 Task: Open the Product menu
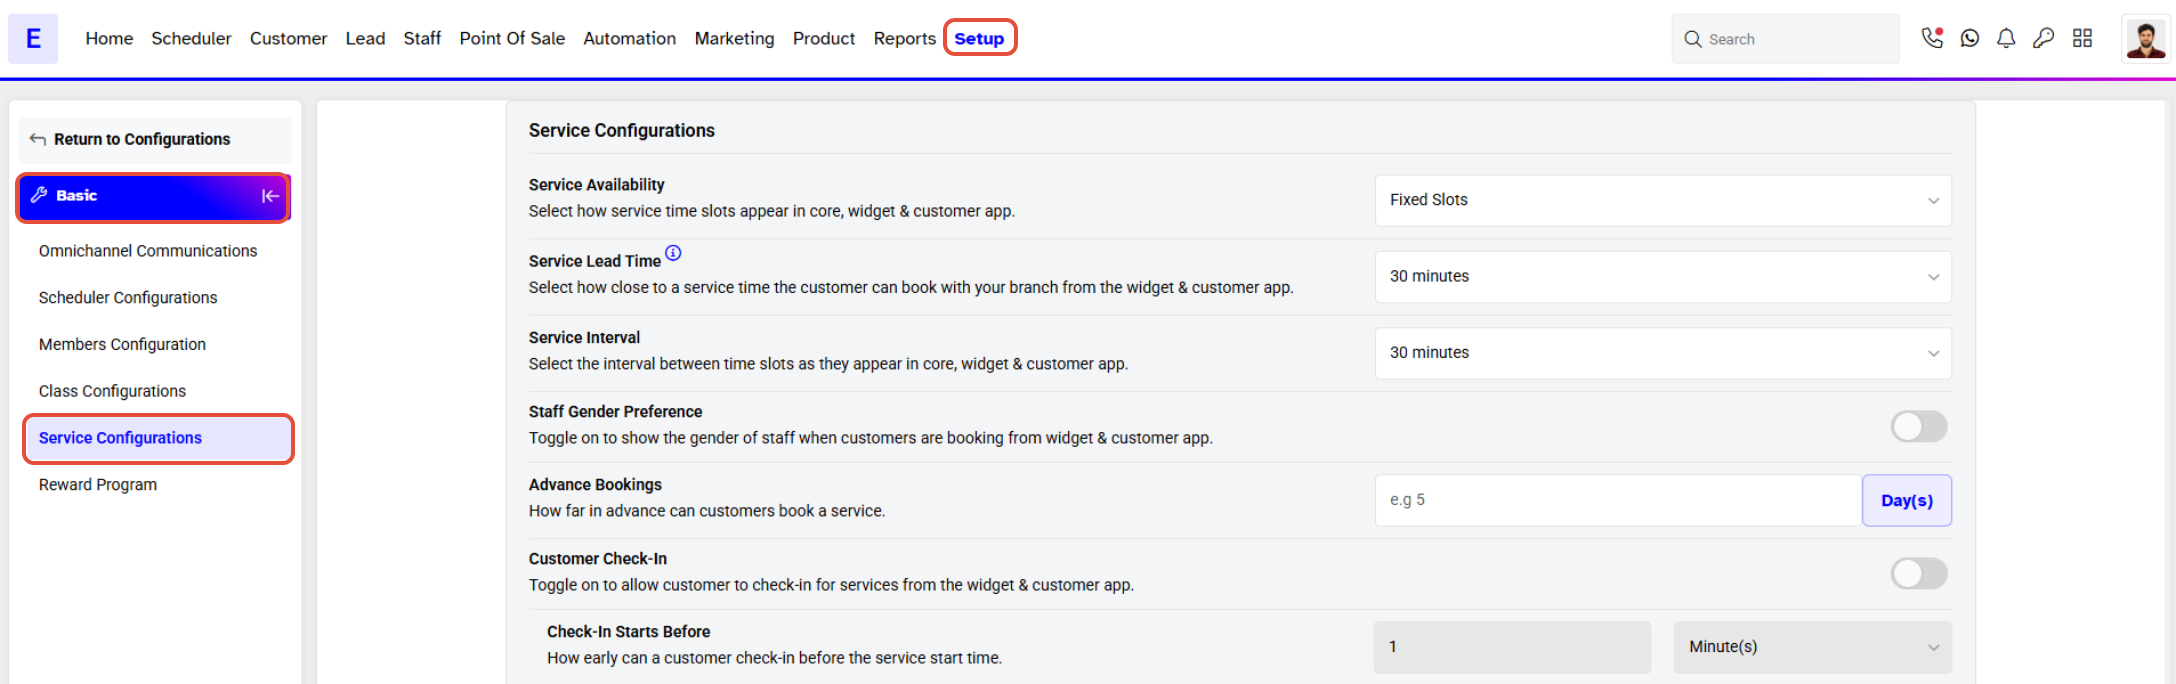pyautogui.click(x=824, y=38)
